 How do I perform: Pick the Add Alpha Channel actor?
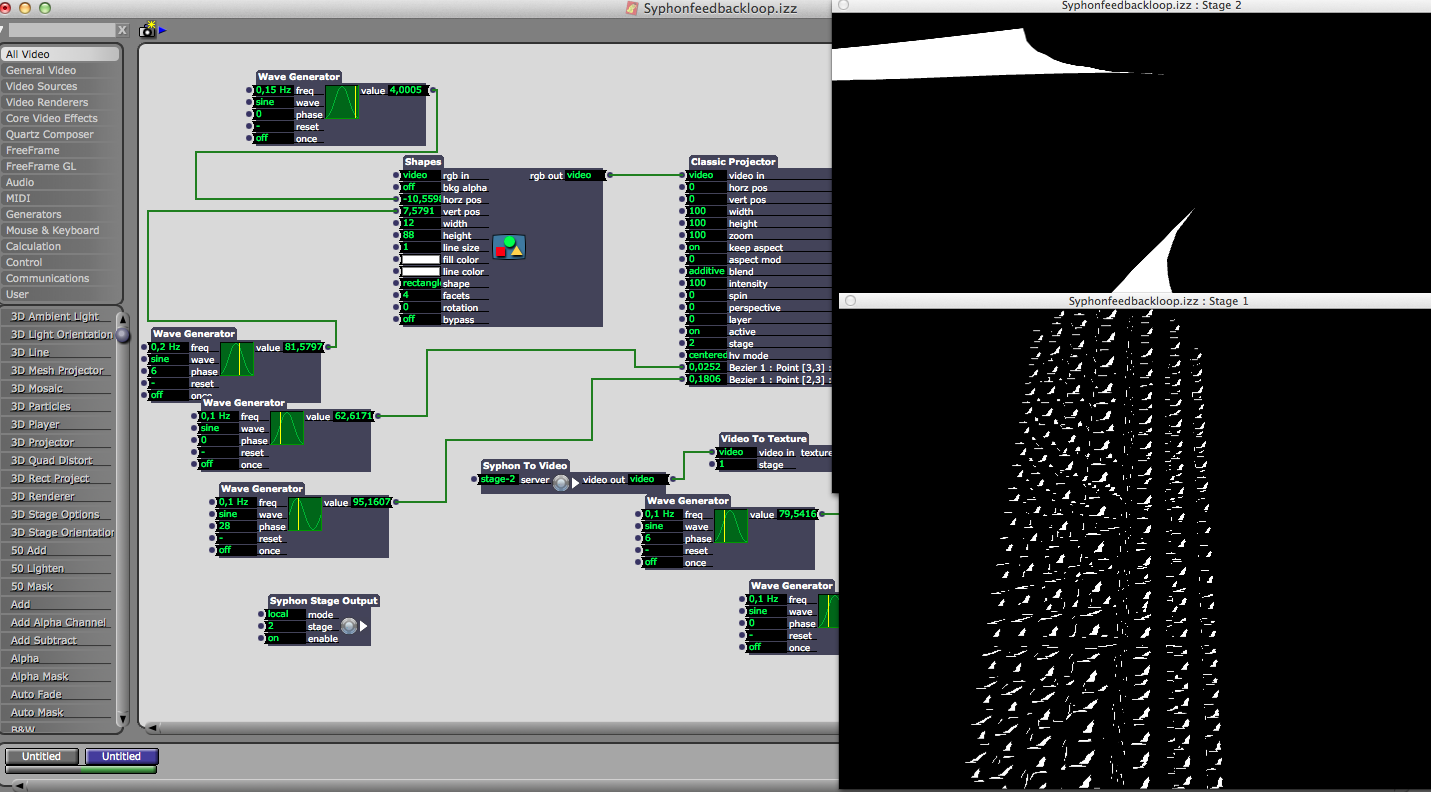click(58, 623)
